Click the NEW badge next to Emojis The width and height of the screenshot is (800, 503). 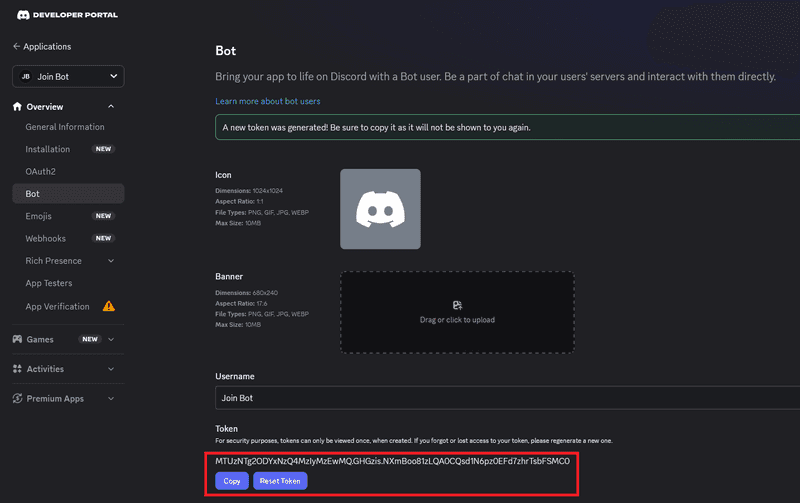click(x=104, y=216)
